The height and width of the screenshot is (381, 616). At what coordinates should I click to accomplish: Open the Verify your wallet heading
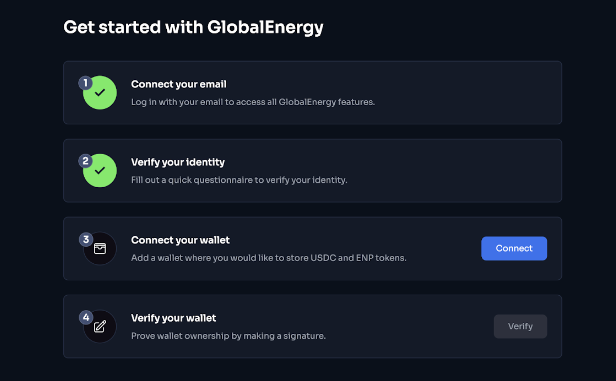174,318
